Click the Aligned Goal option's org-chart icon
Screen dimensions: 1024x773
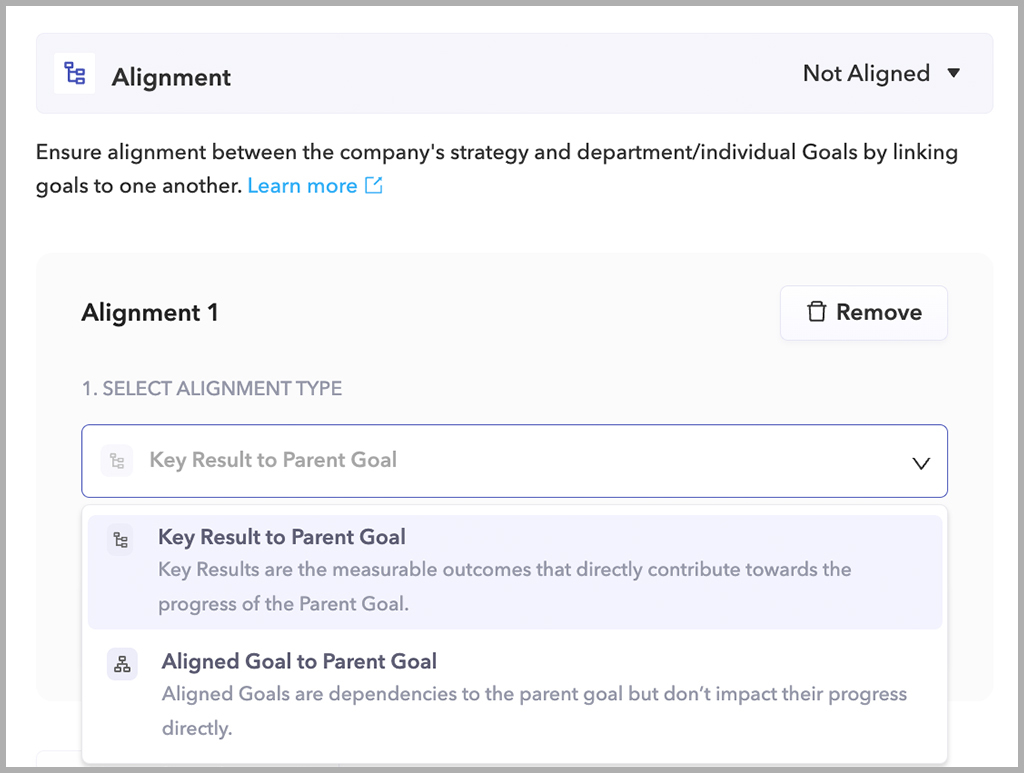click(122, 664)
